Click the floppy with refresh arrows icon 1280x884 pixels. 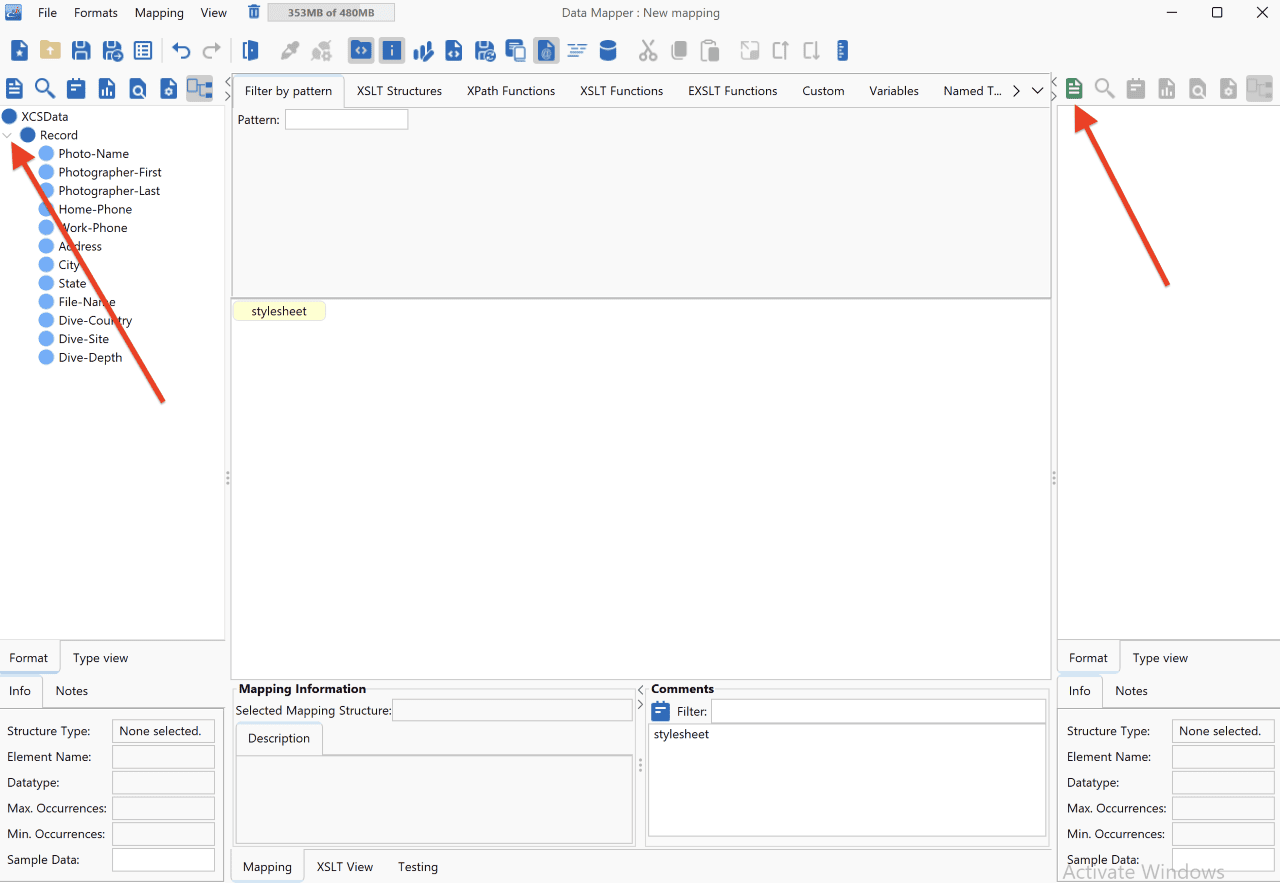click(485, 50)
